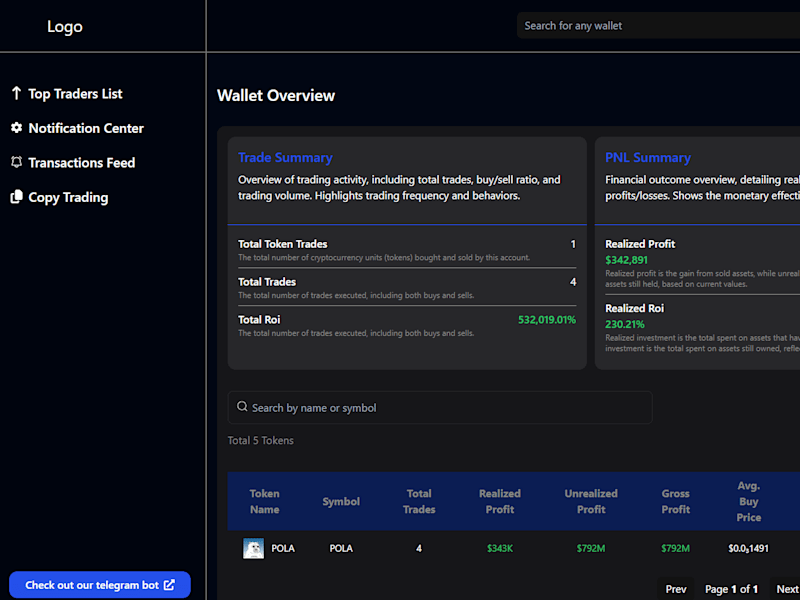Click the Prev pagination button
Viewport: 800px width, 600px height.
click(x=676, y=589)
